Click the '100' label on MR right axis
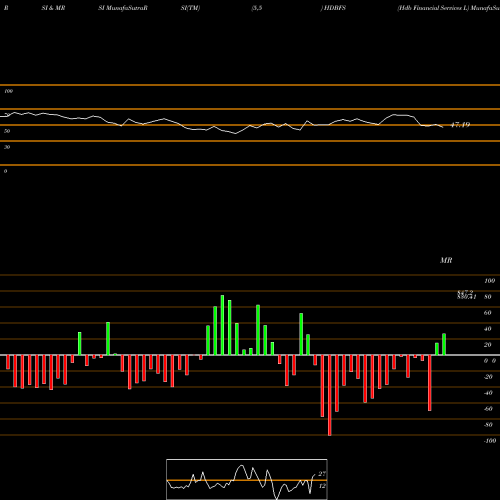This screenshot has width=500, height=500. coord(489,281)
